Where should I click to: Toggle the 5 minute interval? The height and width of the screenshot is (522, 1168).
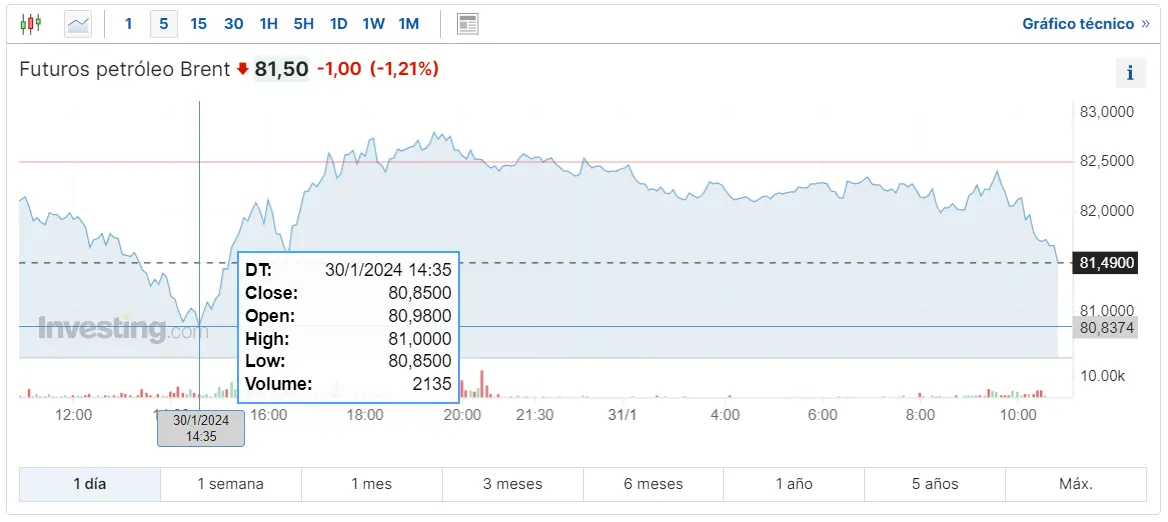tap(164, 23)
